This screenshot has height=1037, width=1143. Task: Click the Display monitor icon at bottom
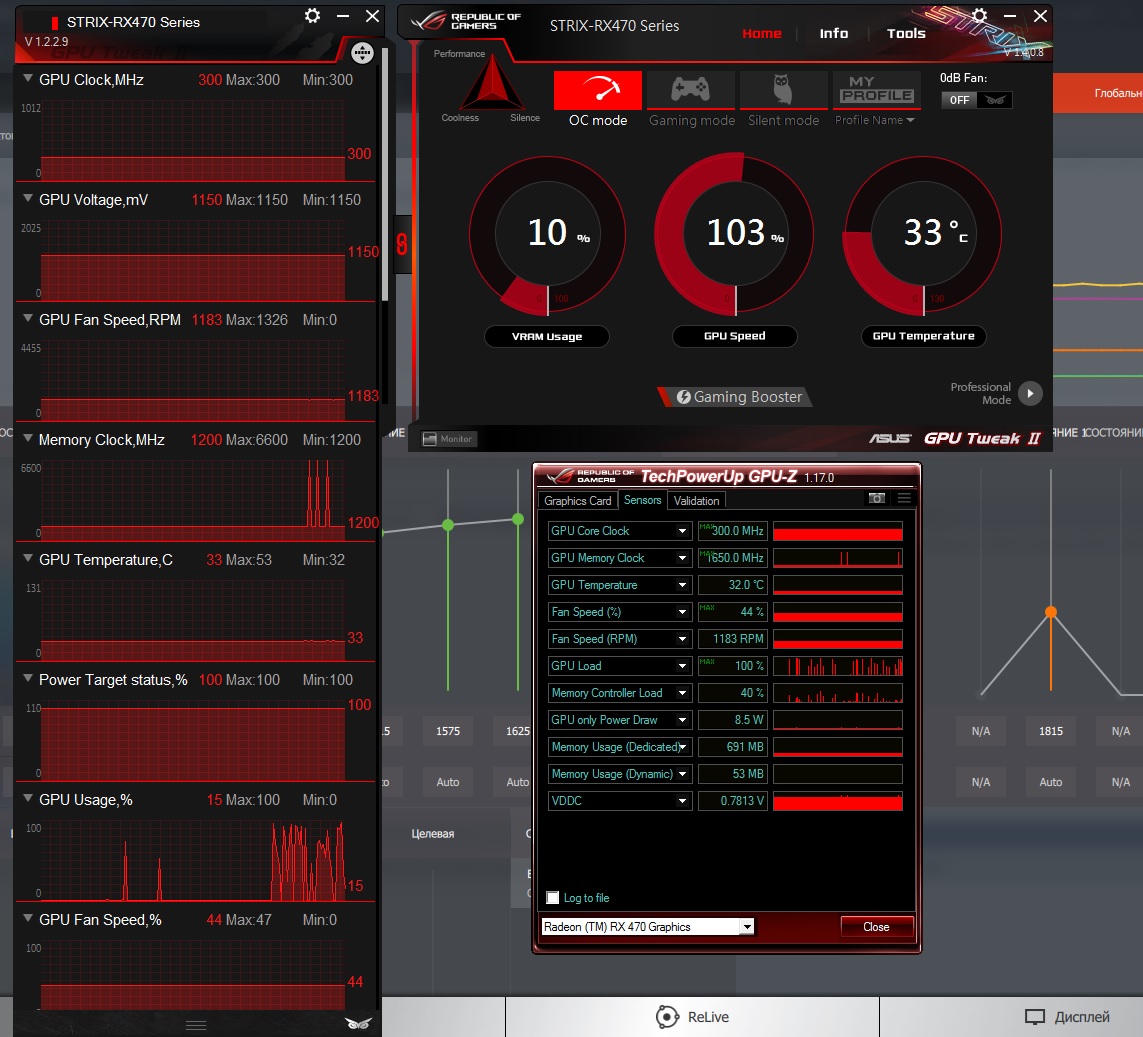(1034, 1017)
